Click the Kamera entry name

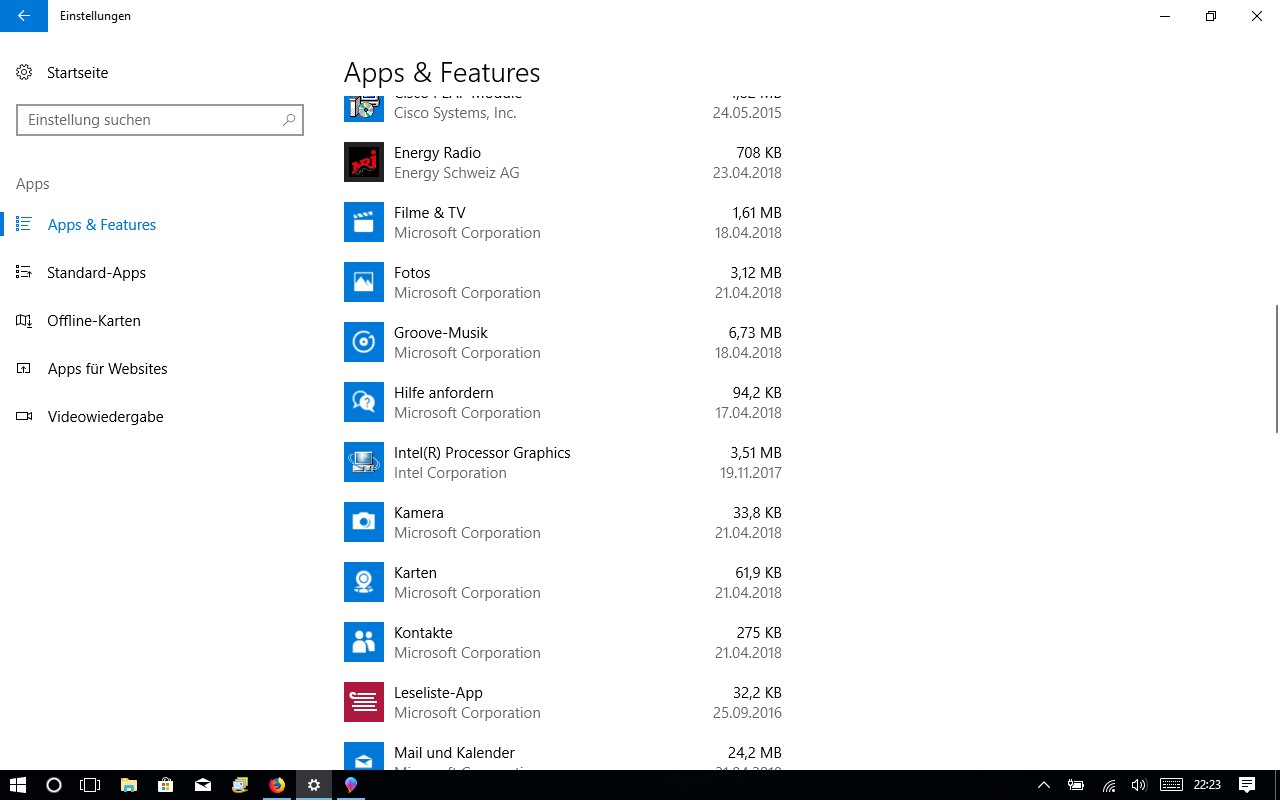tap(419, 513)
